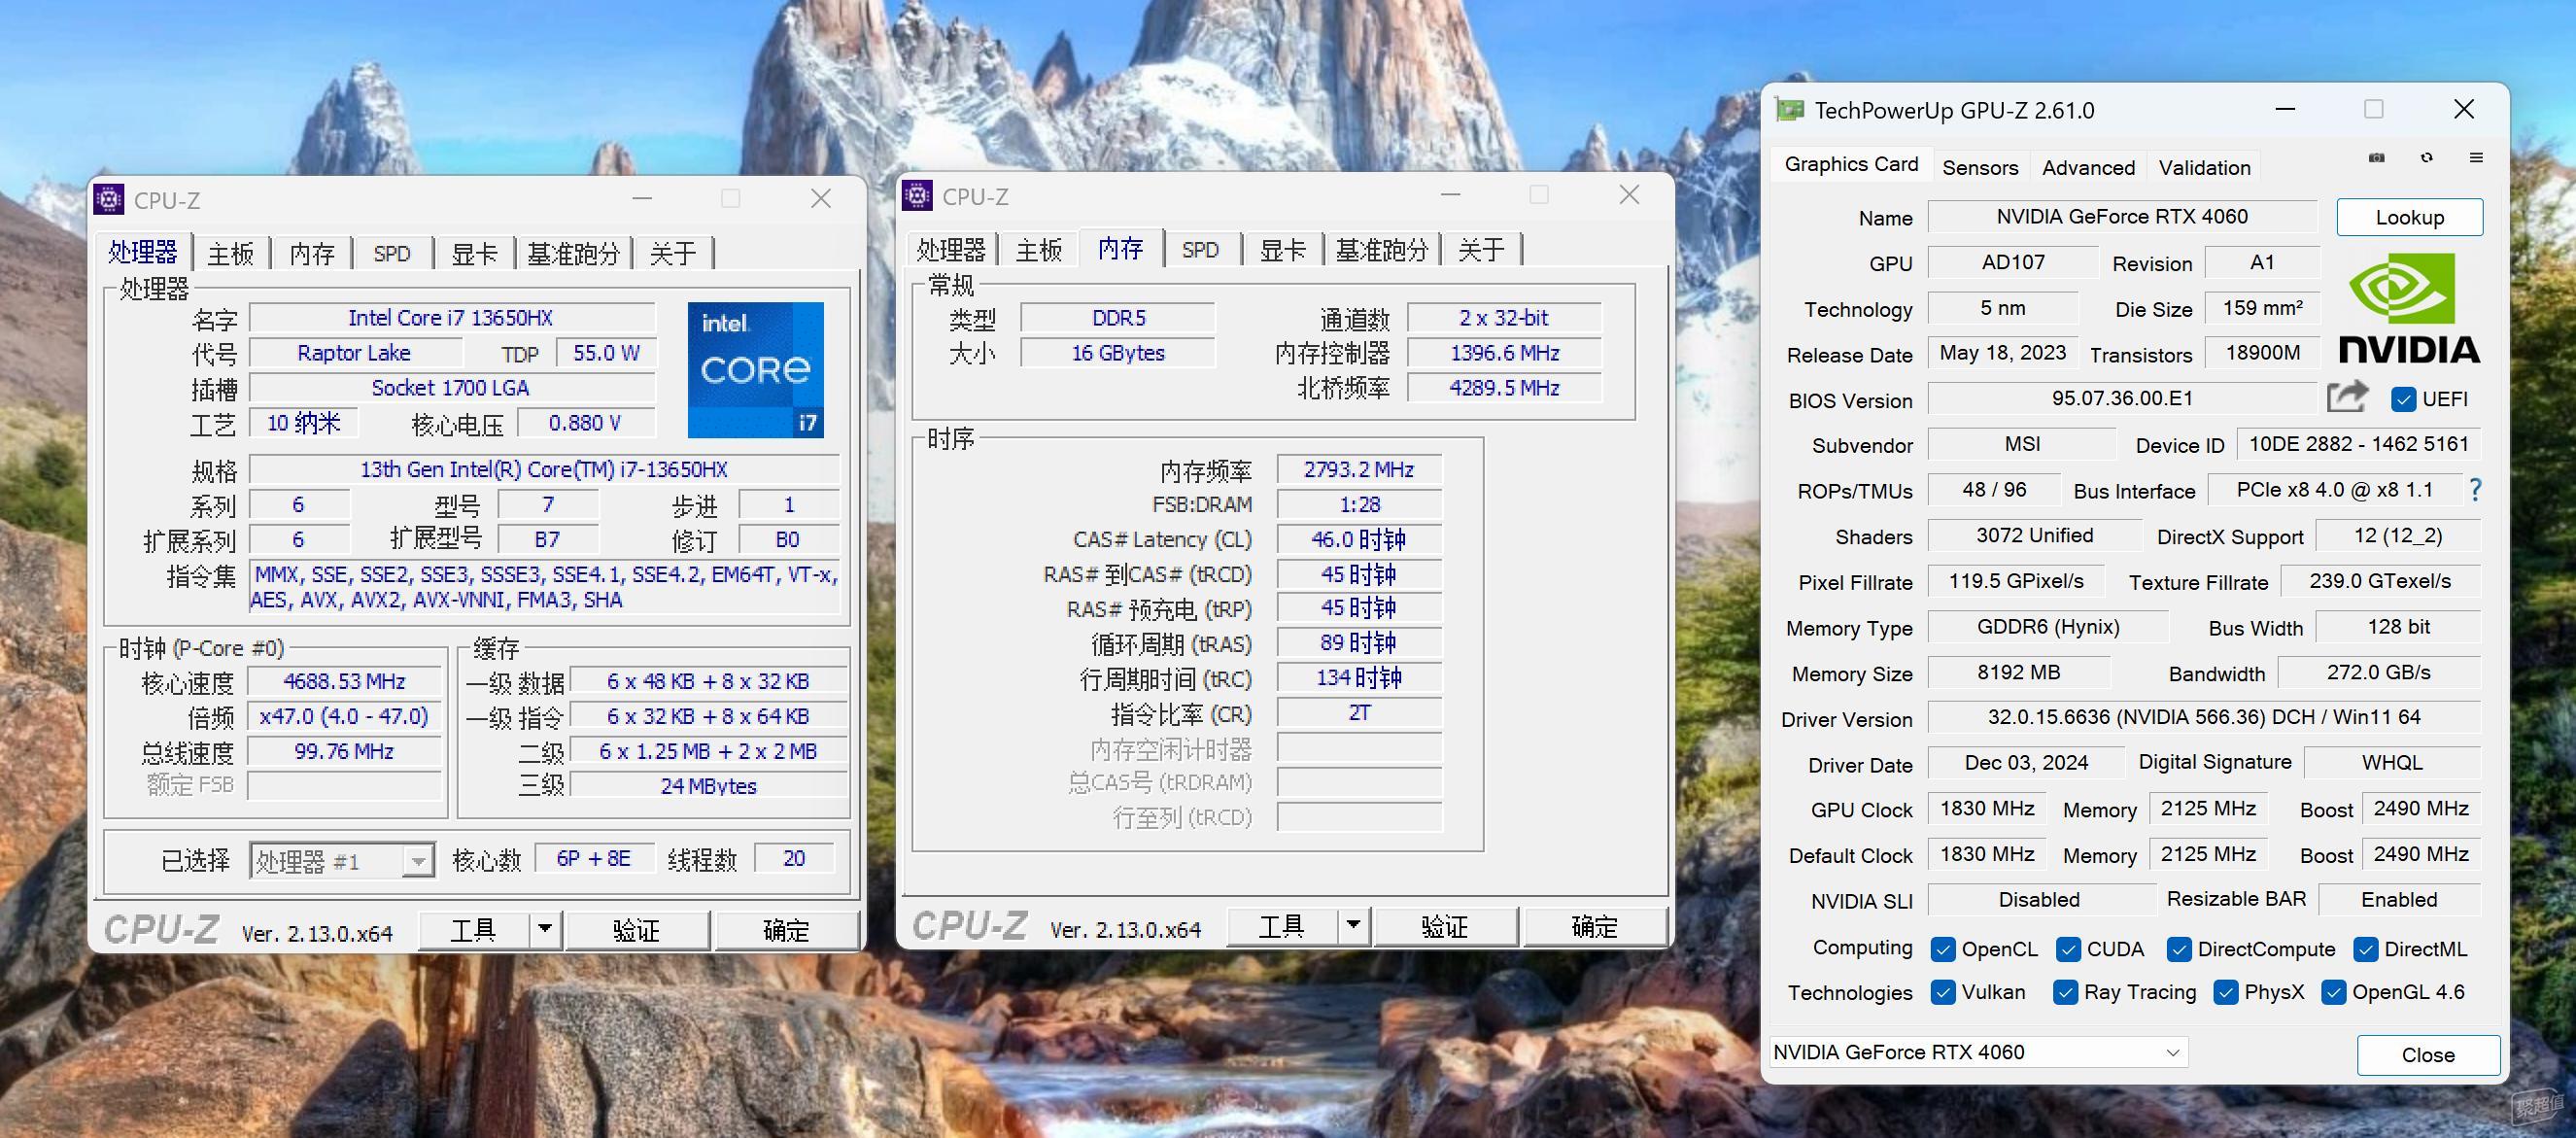Switch to the Validation tab in GPU-Z
2576x1138 pixels.
click(x=2204, y=167)
